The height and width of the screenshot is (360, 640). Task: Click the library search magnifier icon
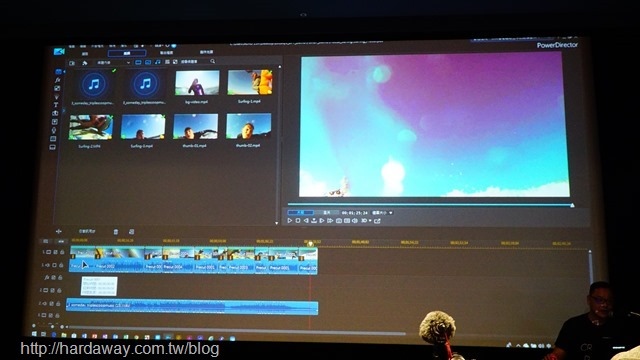coord(213,61)
